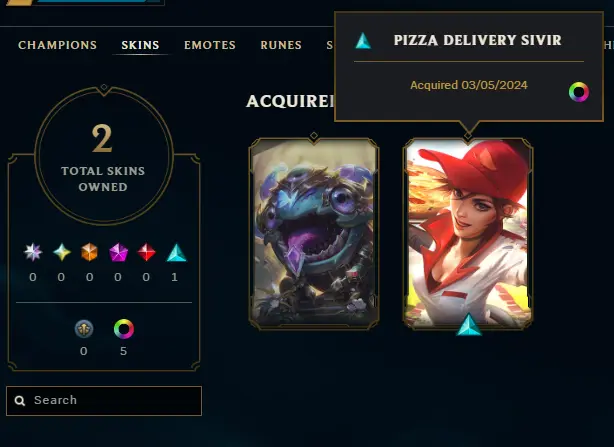Click the magnifier icon in search box
The height and width of the screenshot is (447, 614).
click(x=20, y=400)
